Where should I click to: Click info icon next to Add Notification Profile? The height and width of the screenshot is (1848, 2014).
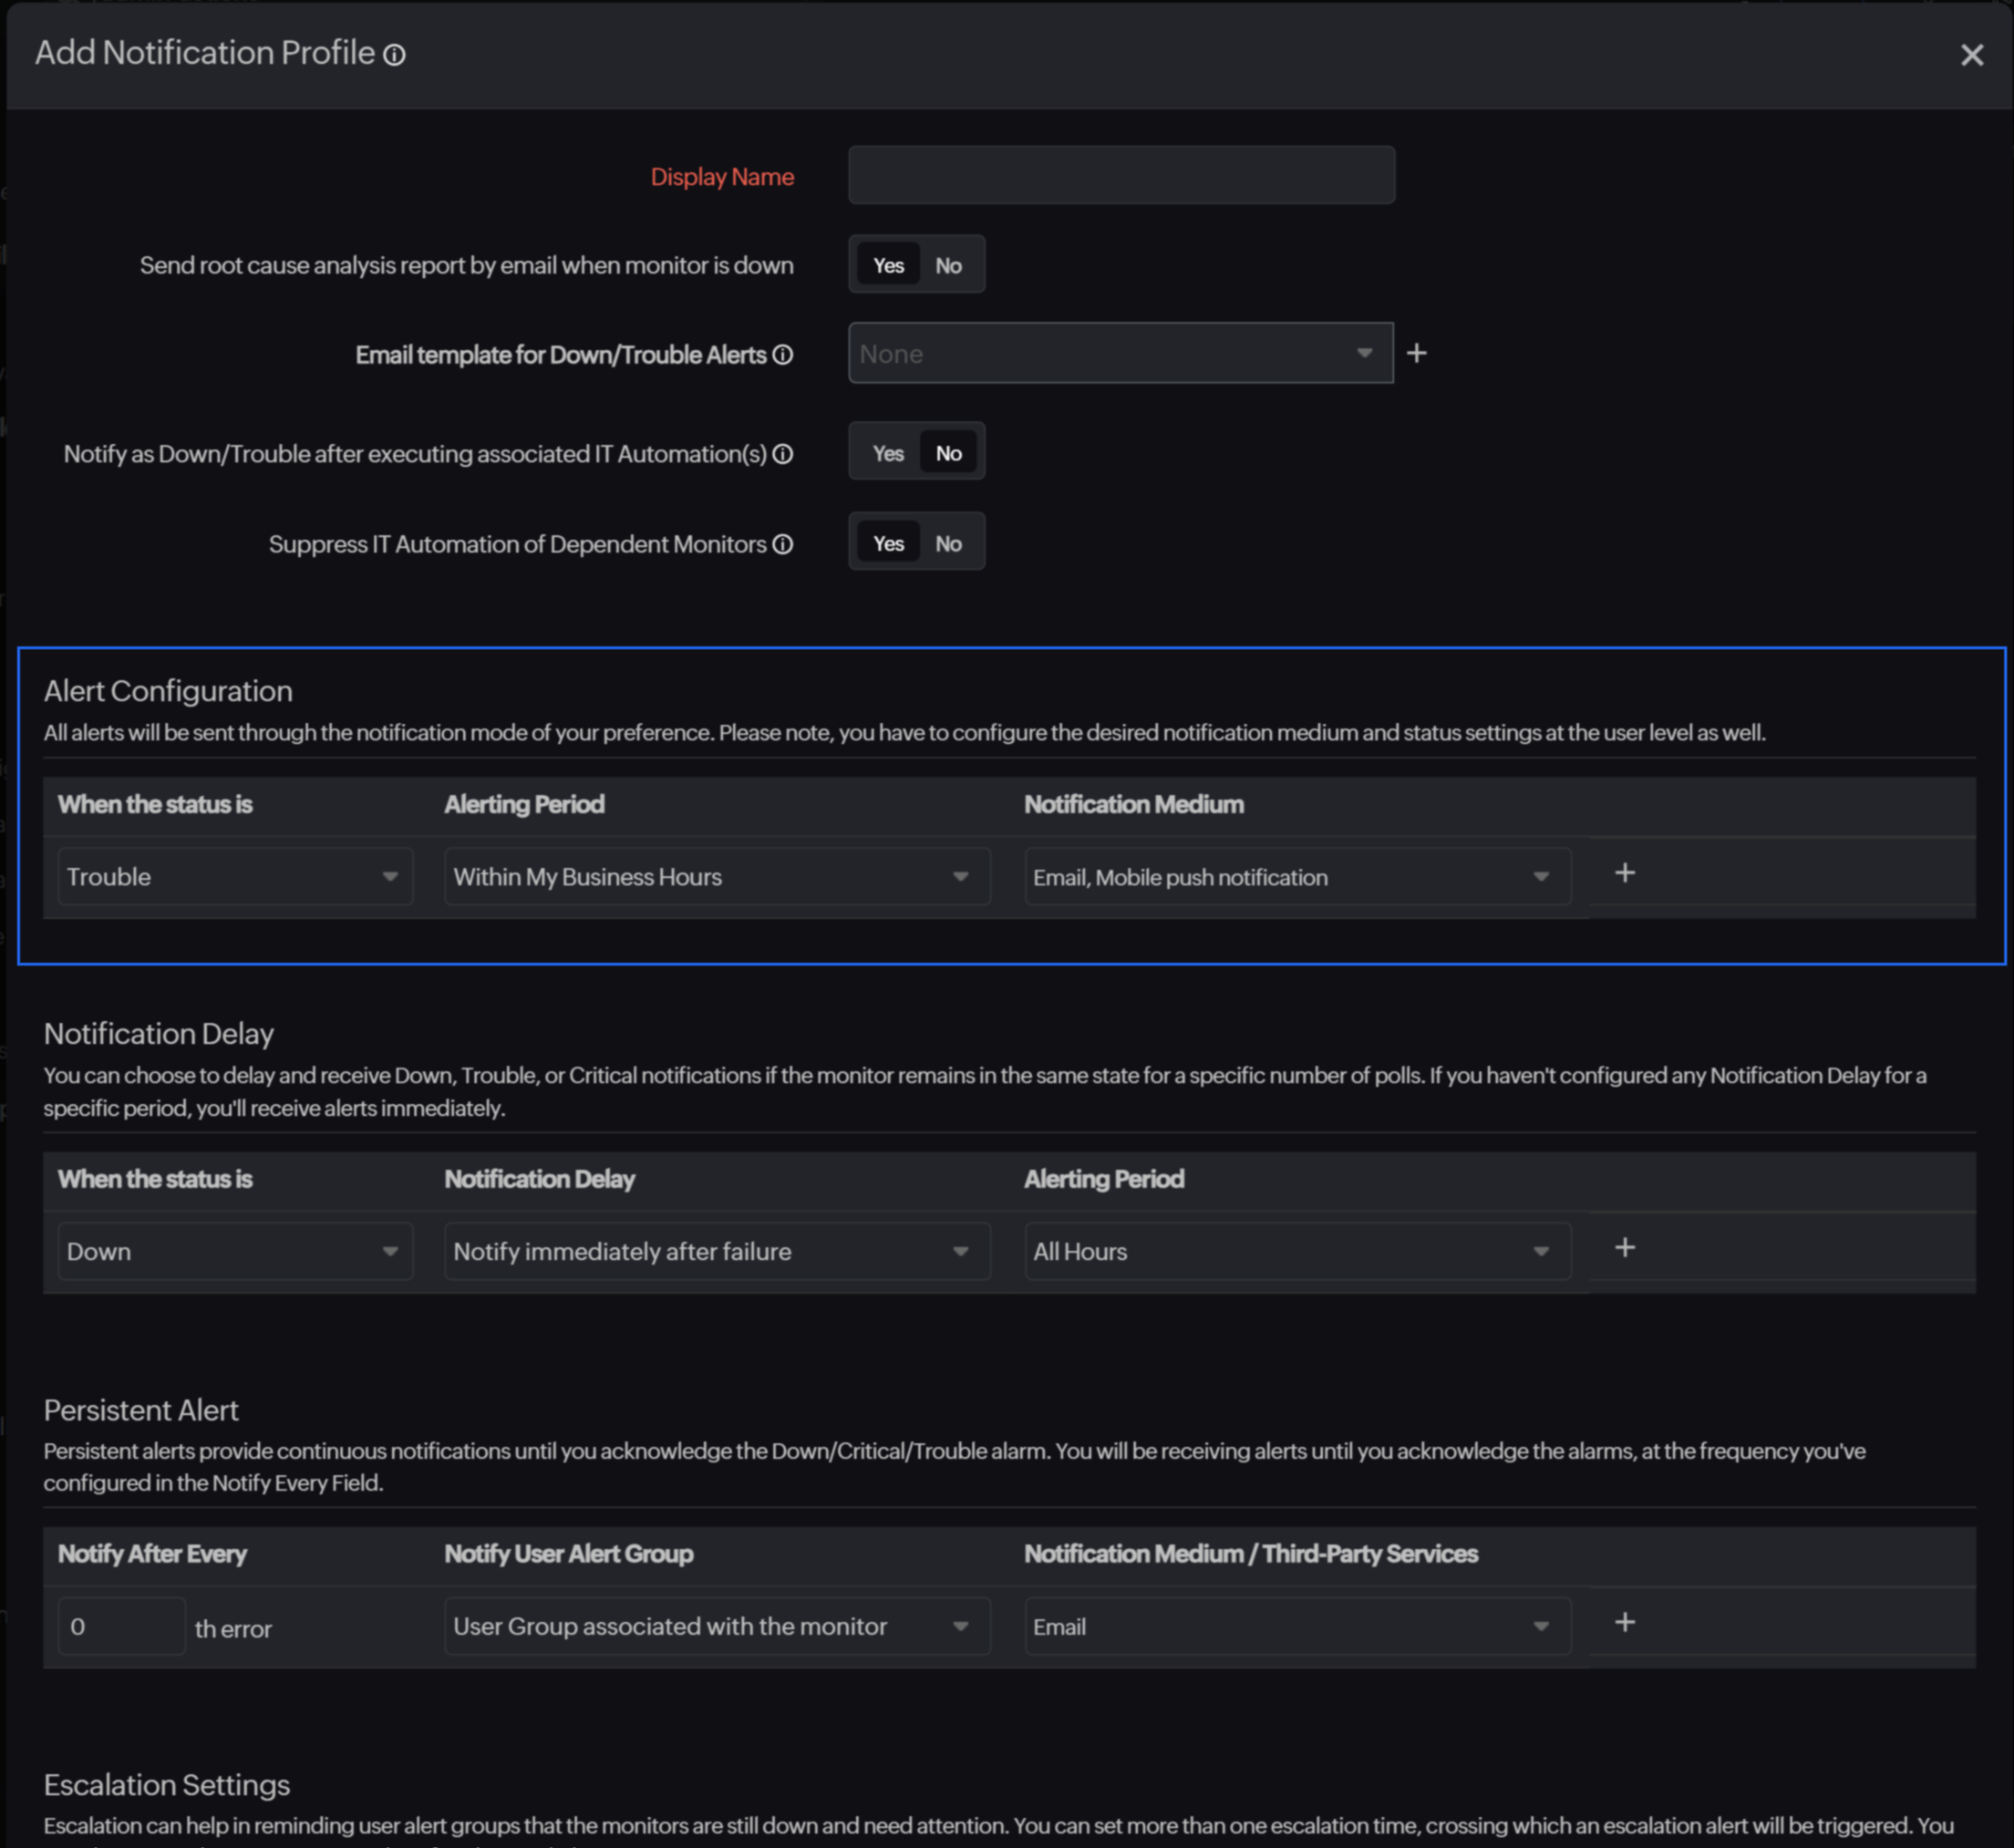[x=395, y=55]
